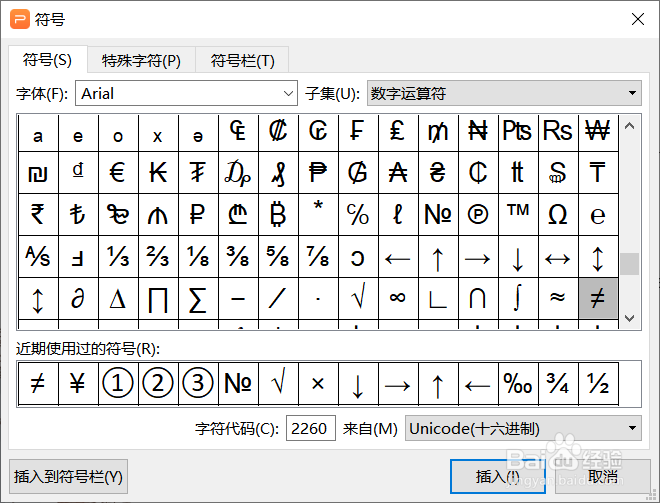660x503 pixels.
Task: Choose the square root symbol in grid
Action: tap(358, 298)
